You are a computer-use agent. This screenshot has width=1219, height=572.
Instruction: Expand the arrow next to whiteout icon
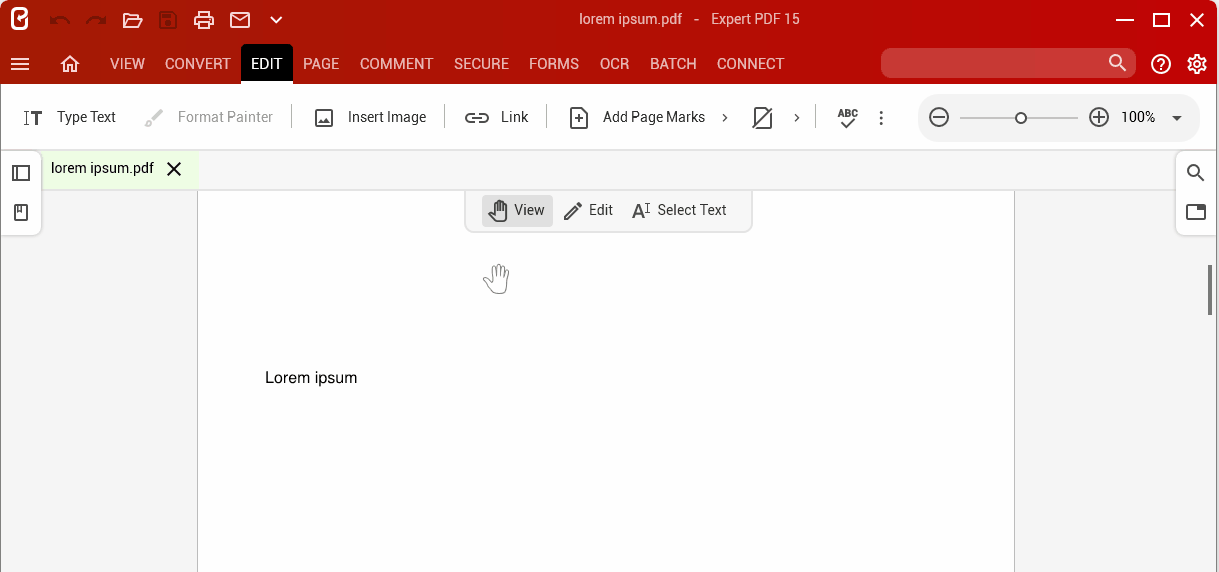(x=797, y=117)
